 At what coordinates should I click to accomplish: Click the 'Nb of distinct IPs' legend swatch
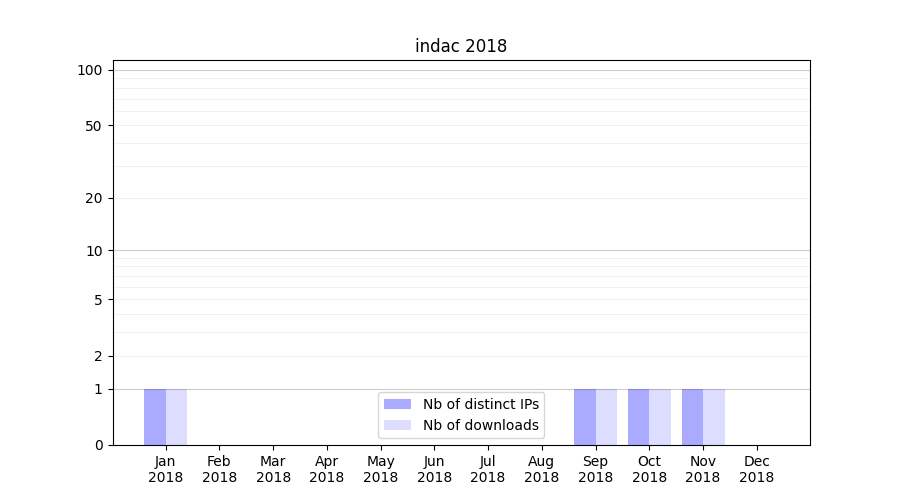pos(397,404)
